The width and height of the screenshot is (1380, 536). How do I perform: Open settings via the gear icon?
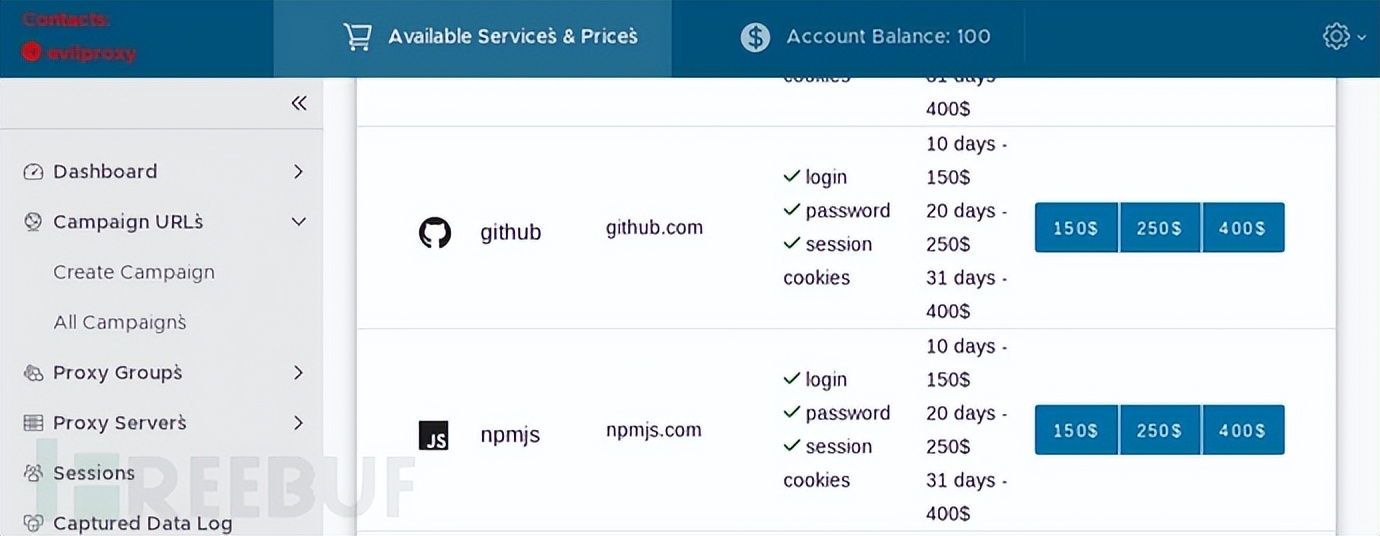[1336, 37]
